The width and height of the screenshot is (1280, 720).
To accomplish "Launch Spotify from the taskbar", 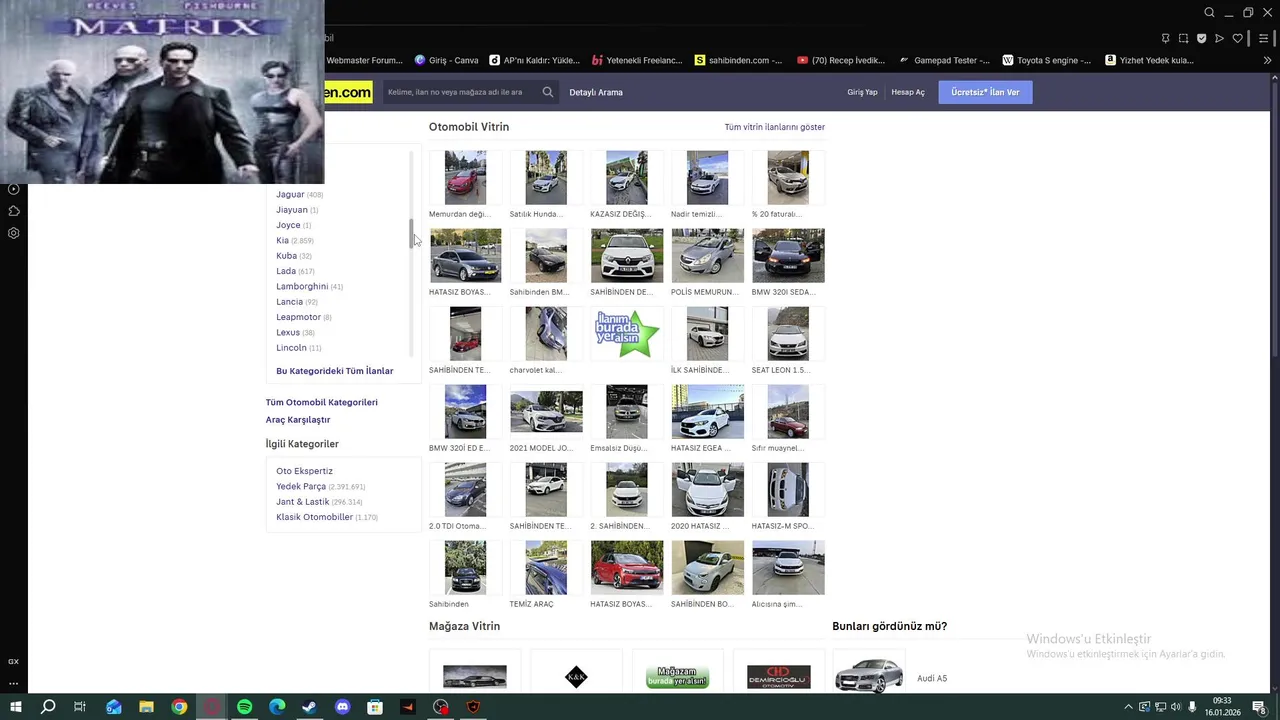I will pyautogui.click(x=244, y=707).
